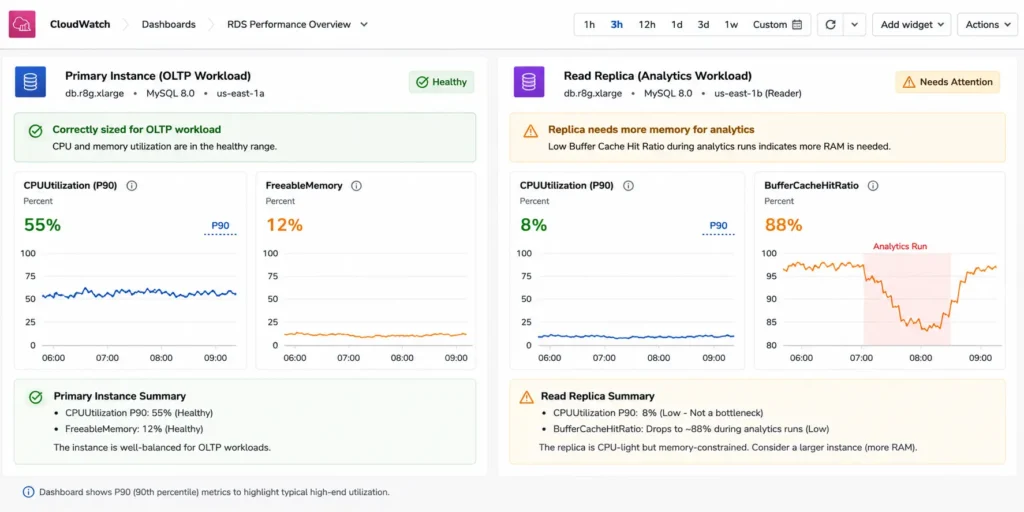This screenshot has height=512, width=1024.
Task: Open the custom range calendar icon
Action: 797,25
